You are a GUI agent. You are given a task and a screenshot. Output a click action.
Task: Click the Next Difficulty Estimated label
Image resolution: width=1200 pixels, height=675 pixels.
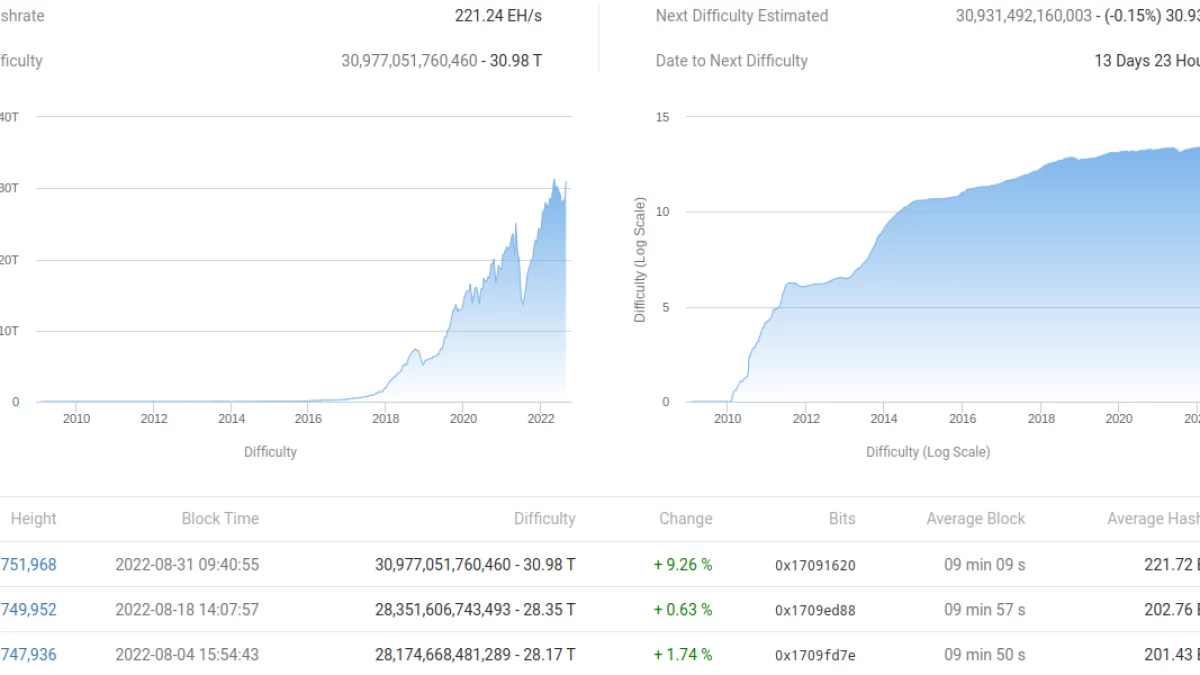pos(742,16)
